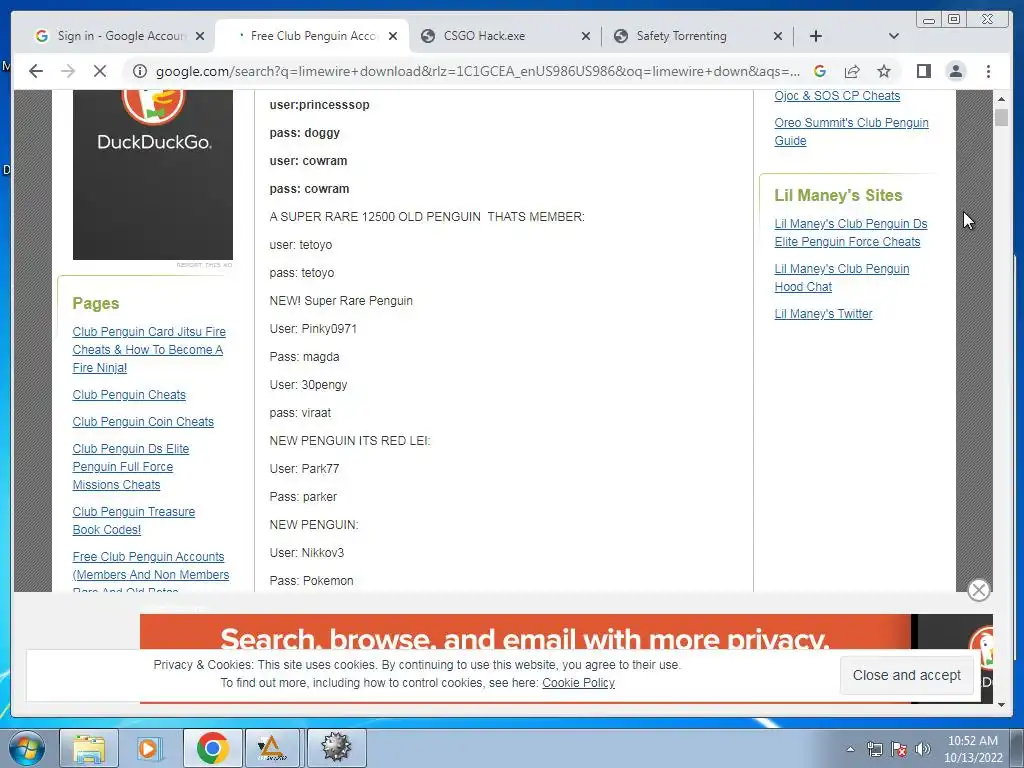Dismiss the bottom banner ad with X

click(x=978, y=590)
